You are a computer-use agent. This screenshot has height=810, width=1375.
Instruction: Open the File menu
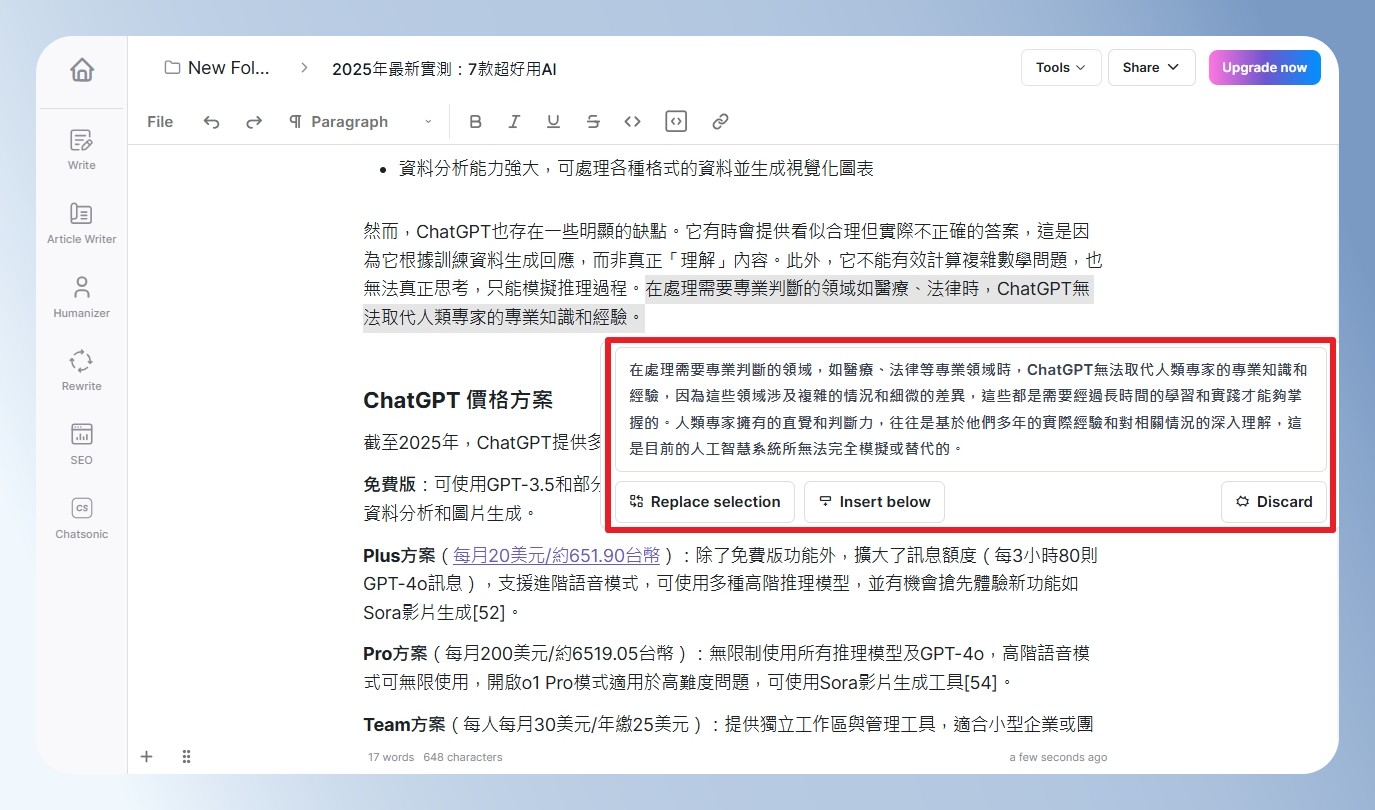160,122
